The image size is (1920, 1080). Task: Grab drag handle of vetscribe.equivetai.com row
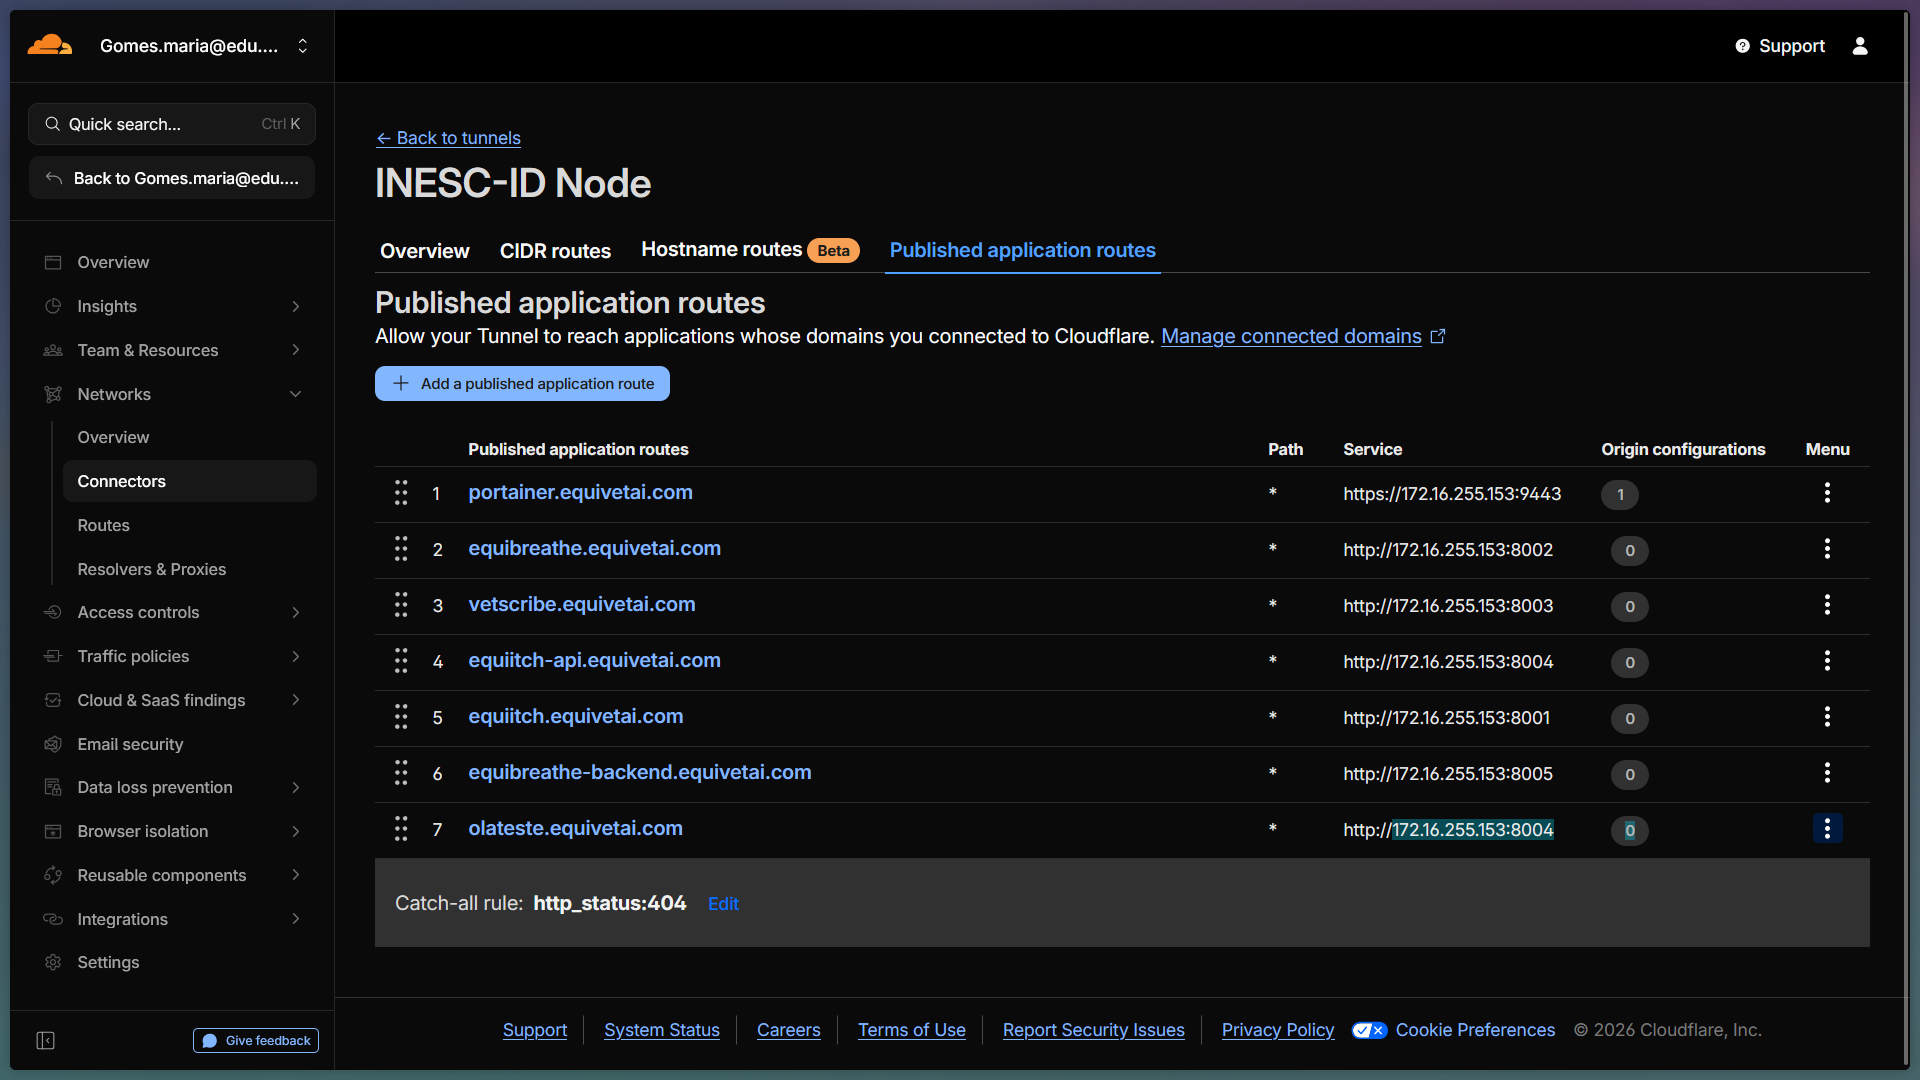coord(401,605)
